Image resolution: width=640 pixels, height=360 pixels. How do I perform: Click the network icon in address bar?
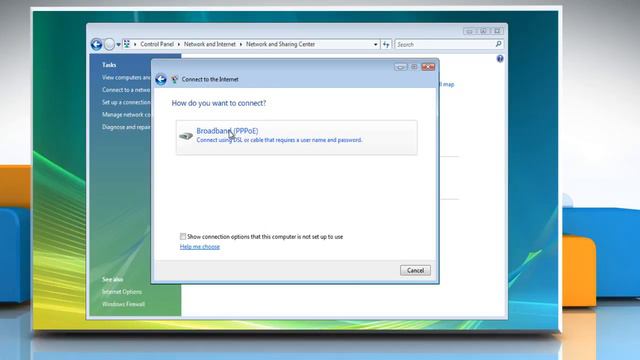point(127,44)
